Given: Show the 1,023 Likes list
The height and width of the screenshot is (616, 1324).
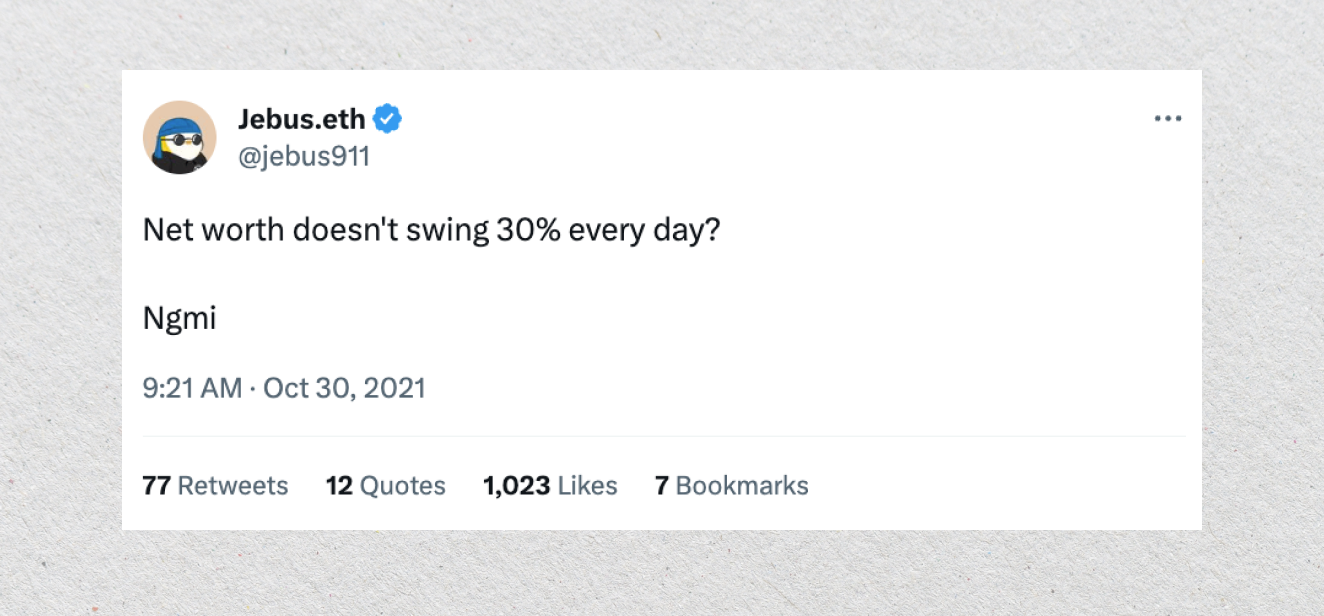Looking at the screenshot, I should tap(549, 486).
